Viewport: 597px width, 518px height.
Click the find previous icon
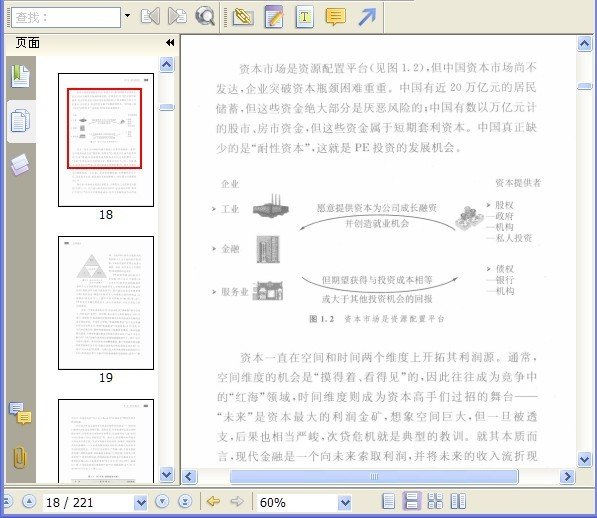click(x=150, y=16)
